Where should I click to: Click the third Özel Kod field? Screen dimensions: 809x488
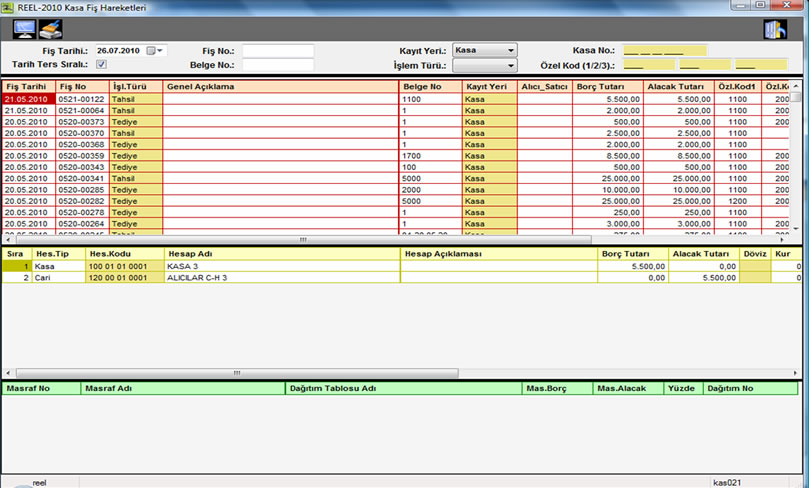(761, 65)
